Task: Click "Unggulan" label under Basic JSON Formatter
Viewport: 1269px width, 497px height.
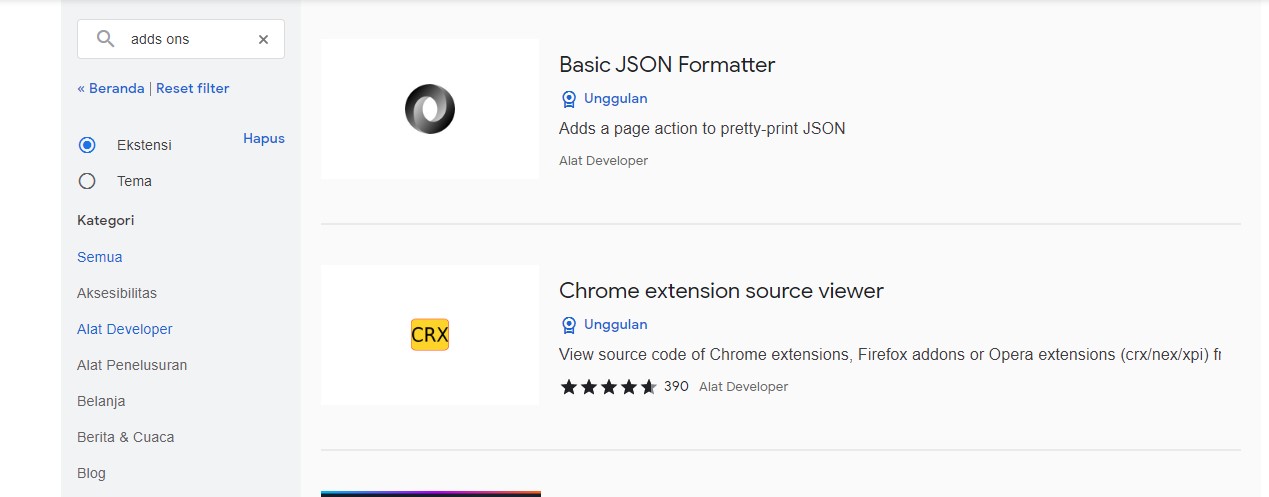Action: pos(616,99)
